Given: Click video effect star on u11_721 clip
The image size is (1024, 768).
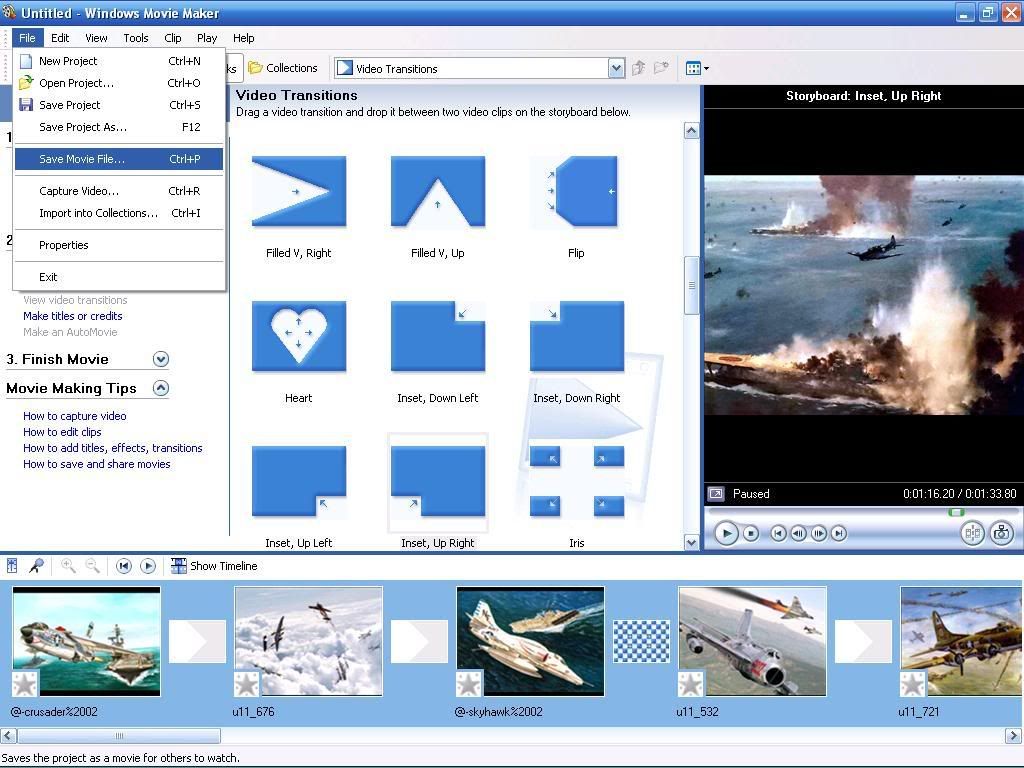Looking at the screenshot, I should click(x=912, y=684).
